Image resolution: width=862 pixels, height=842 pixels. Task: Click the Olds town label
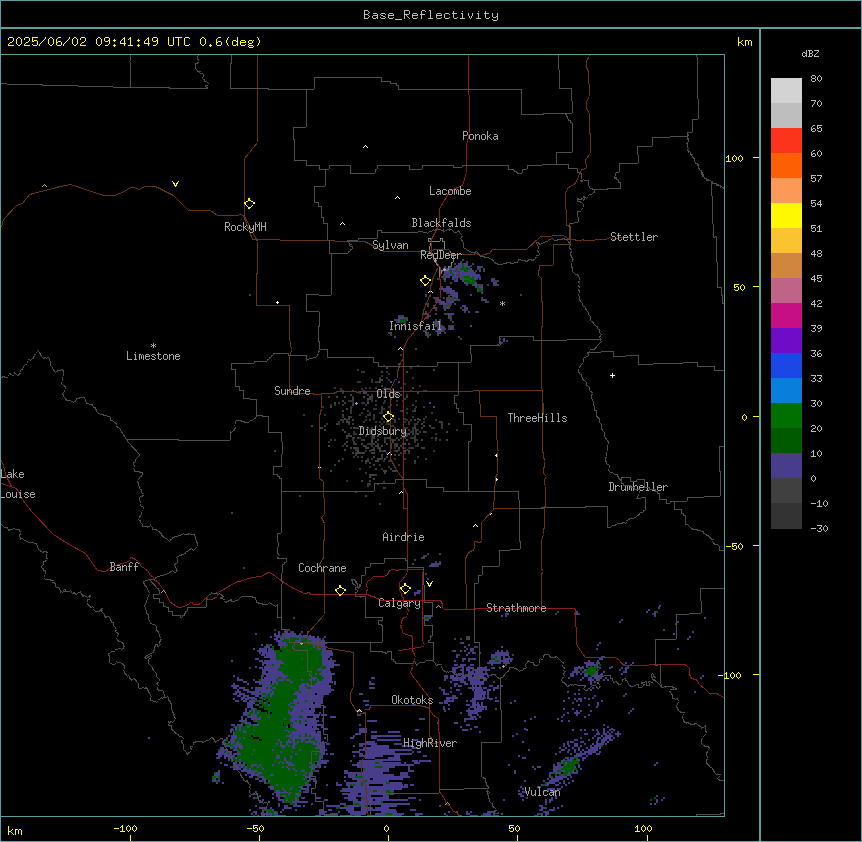tap(388, 394)
